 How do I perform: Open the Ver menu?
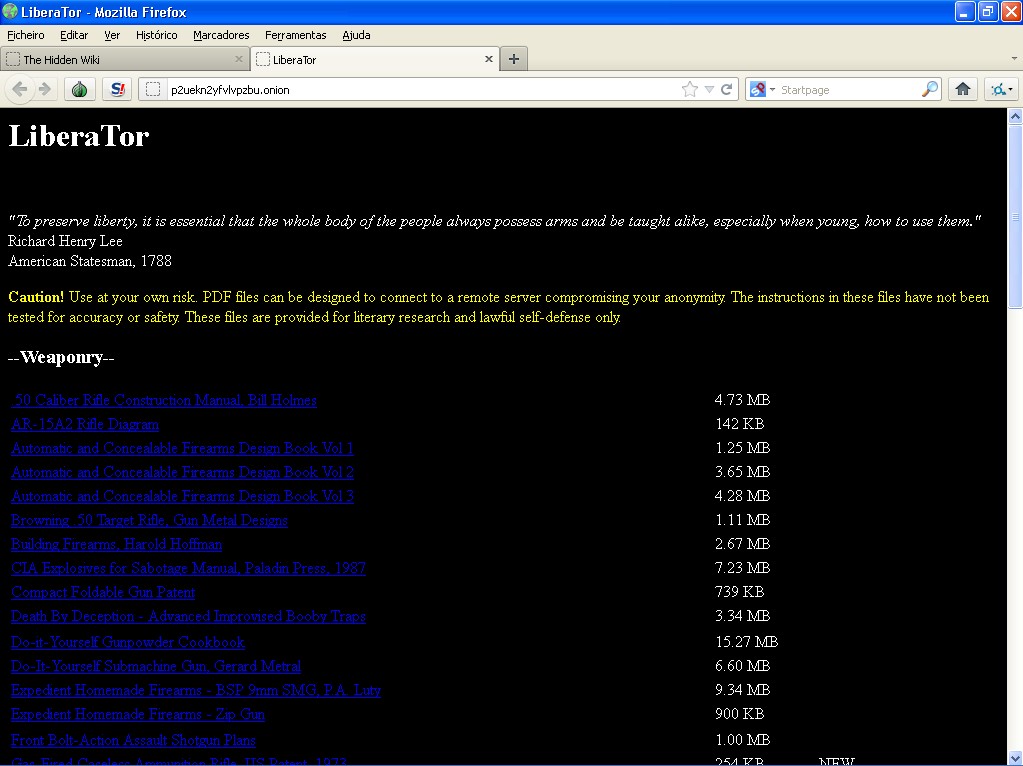coord(112,35)
